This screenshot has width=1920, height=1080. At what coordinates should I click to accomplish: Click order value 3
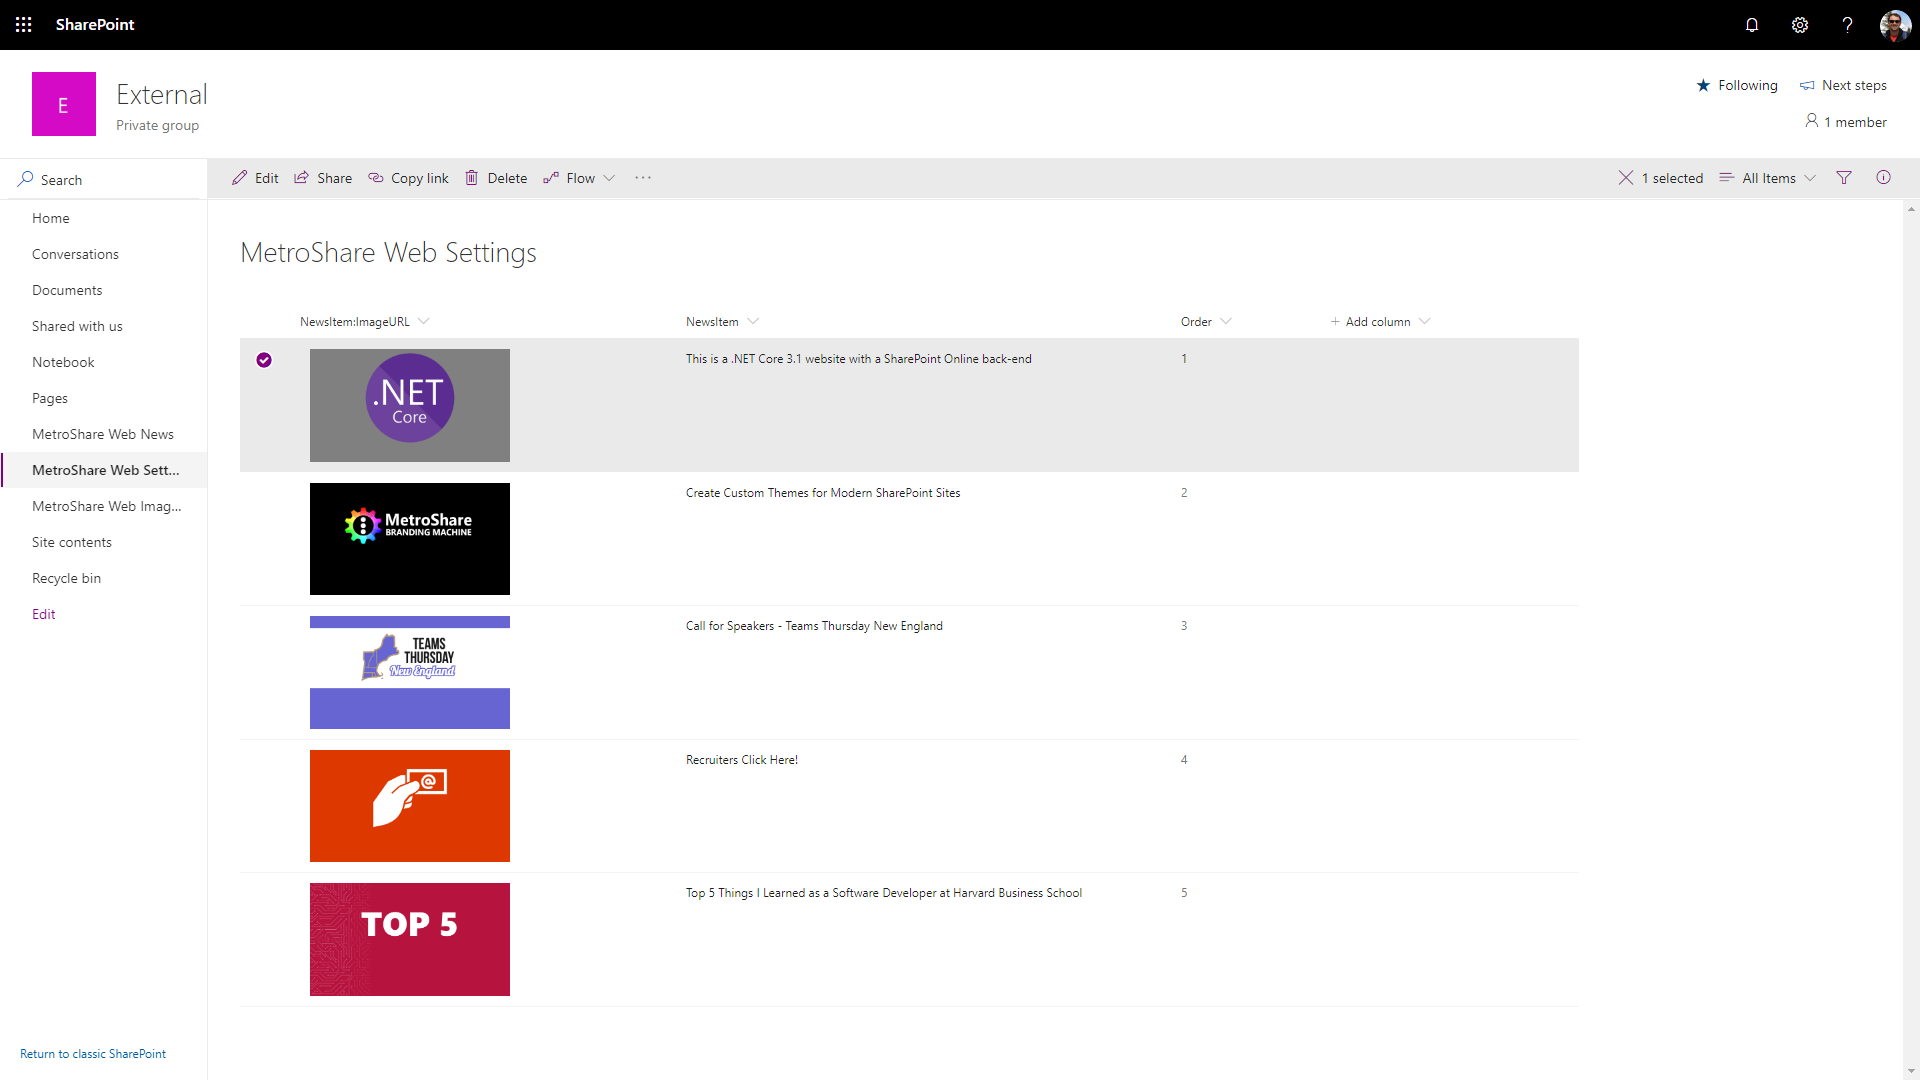(1184, 626)
